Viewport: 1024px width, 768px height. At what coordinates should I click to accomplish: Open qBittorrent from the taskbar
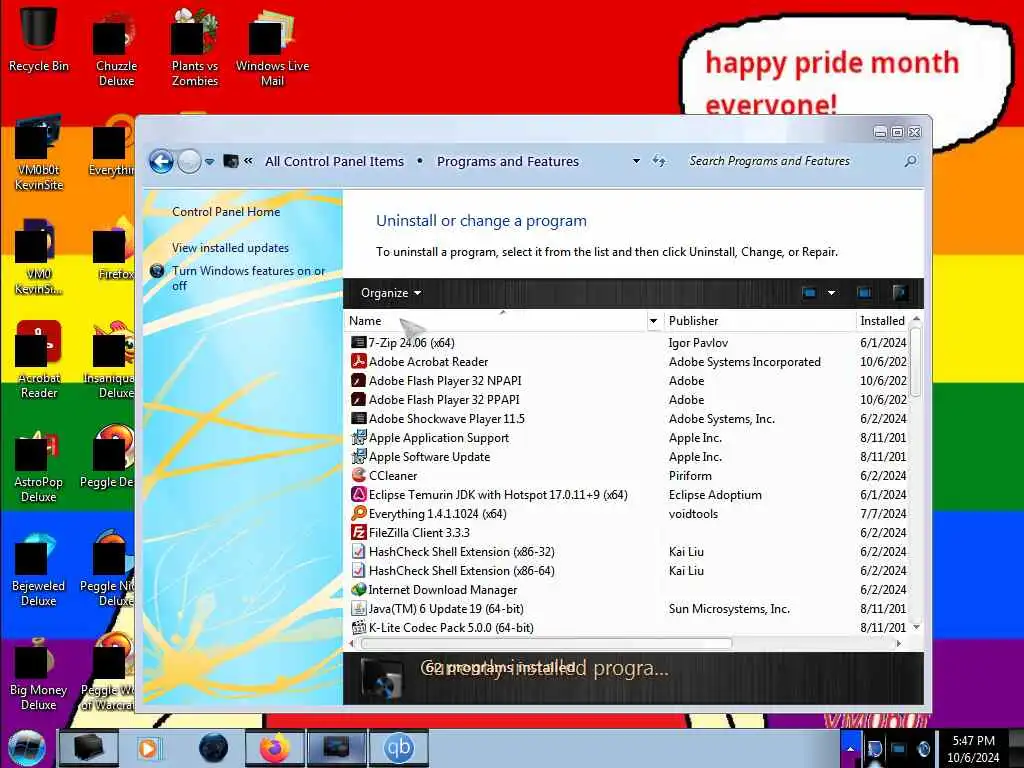point(399,748)
